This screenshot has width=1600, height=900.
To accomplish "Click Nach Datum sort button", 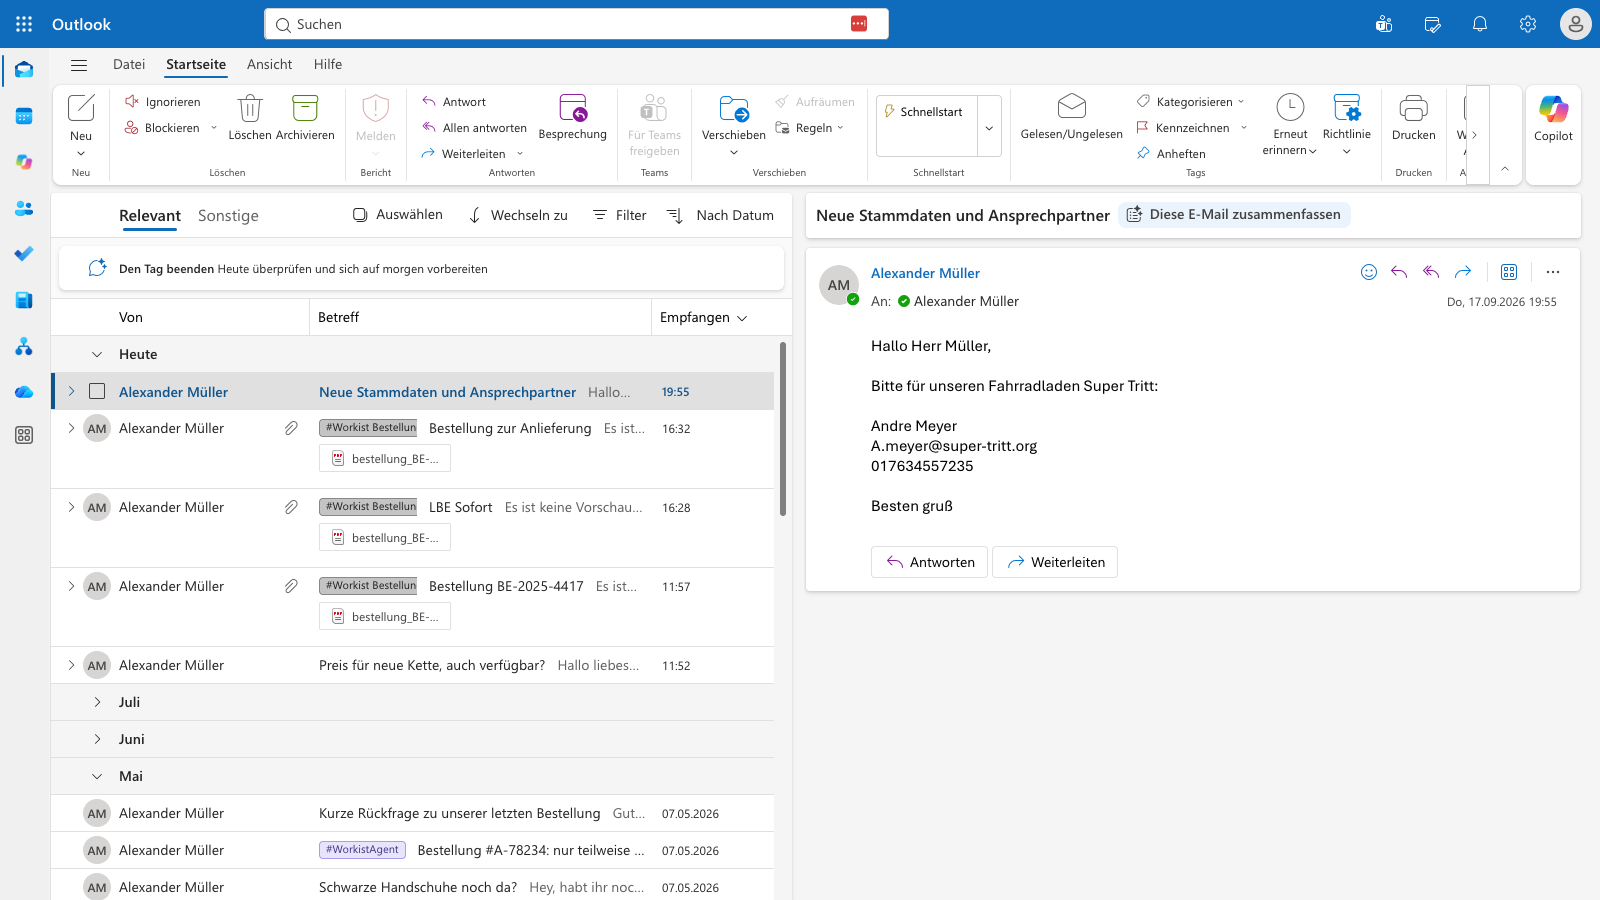I will (x=721, y=215).
